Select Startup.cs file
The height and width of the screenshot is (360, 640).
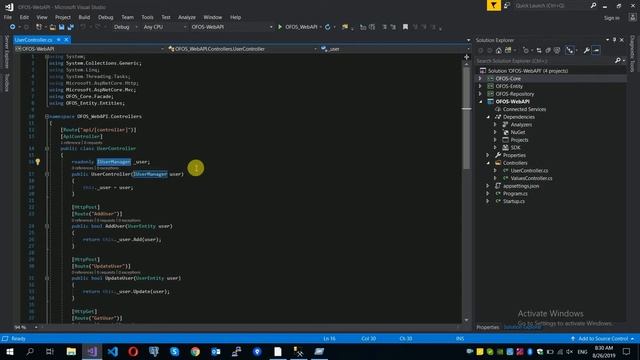[513, 201]
